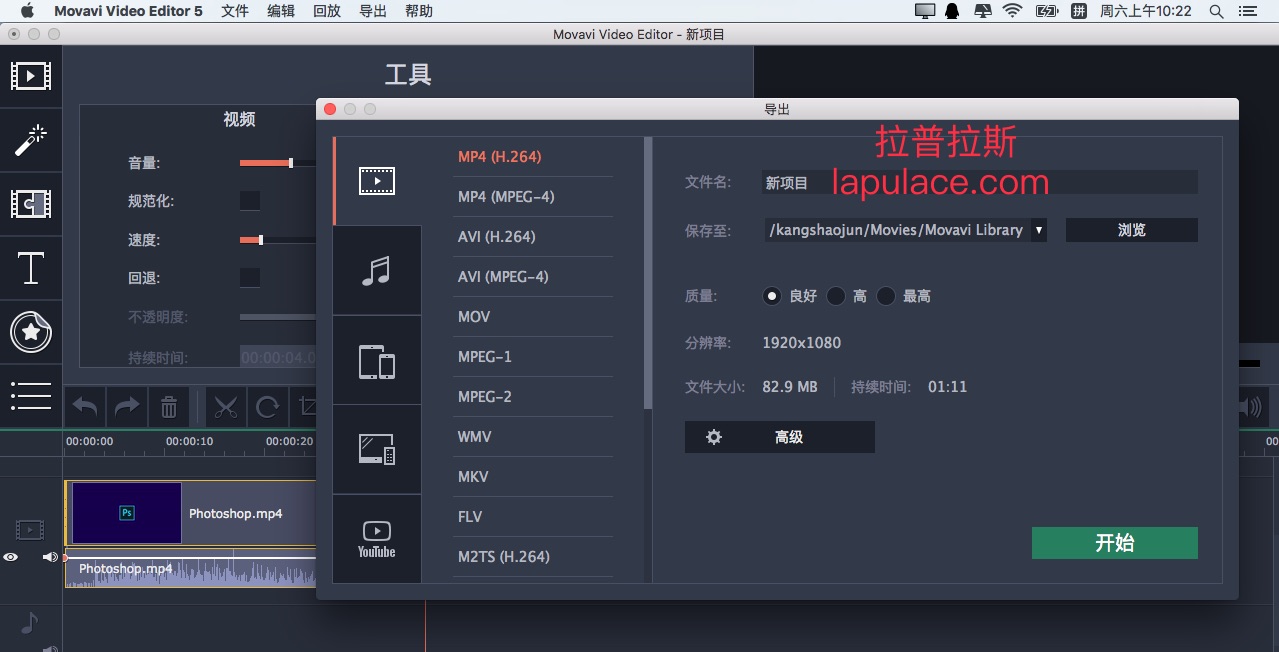Screen dimensions: 1279x652
Task: Split the clip with the scissors tool
Action: click(x=225, y=407)
